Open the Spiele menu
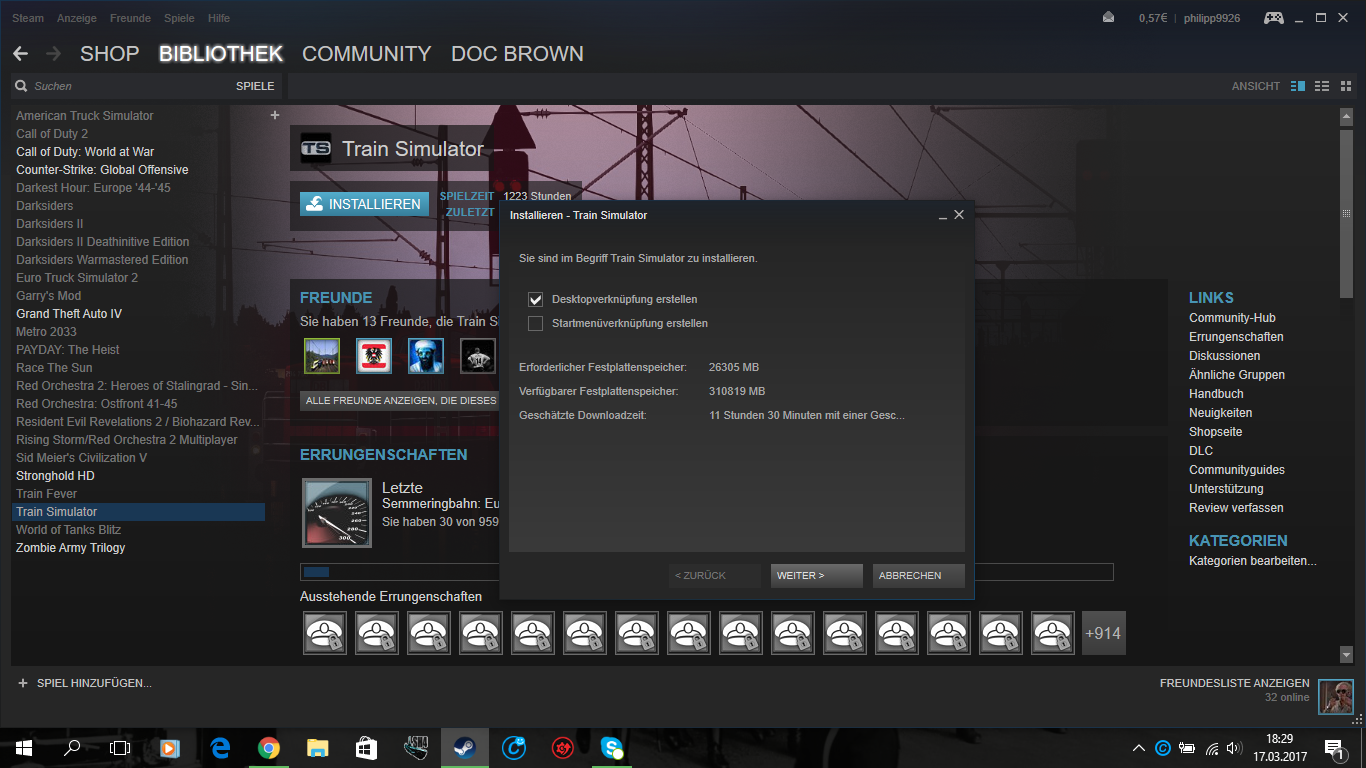This screenshot has height=768, width=1366. 180,18
